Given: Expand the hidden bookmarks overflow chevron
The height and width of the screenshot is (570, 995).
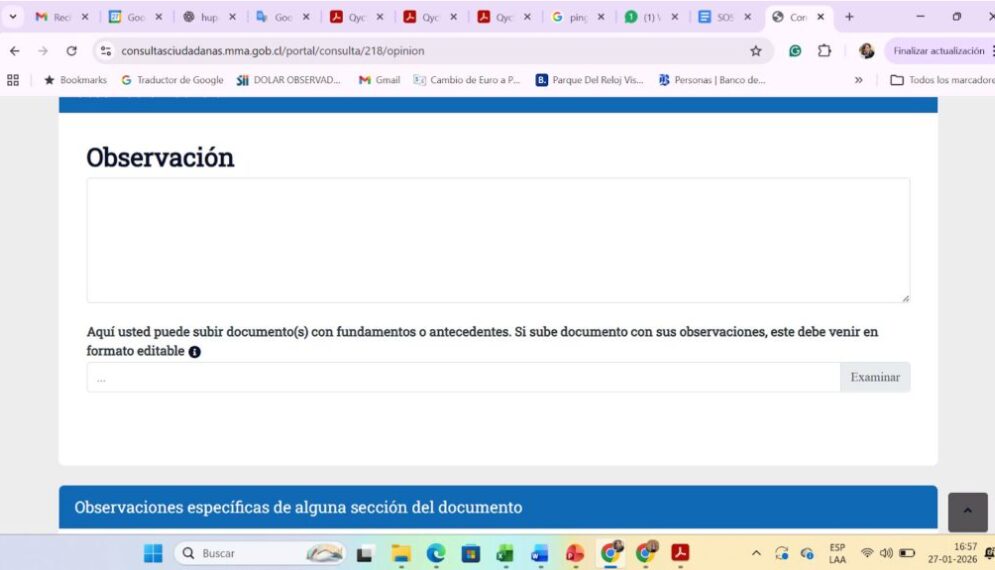Looking at the screenshot, I should coord(858,80).
